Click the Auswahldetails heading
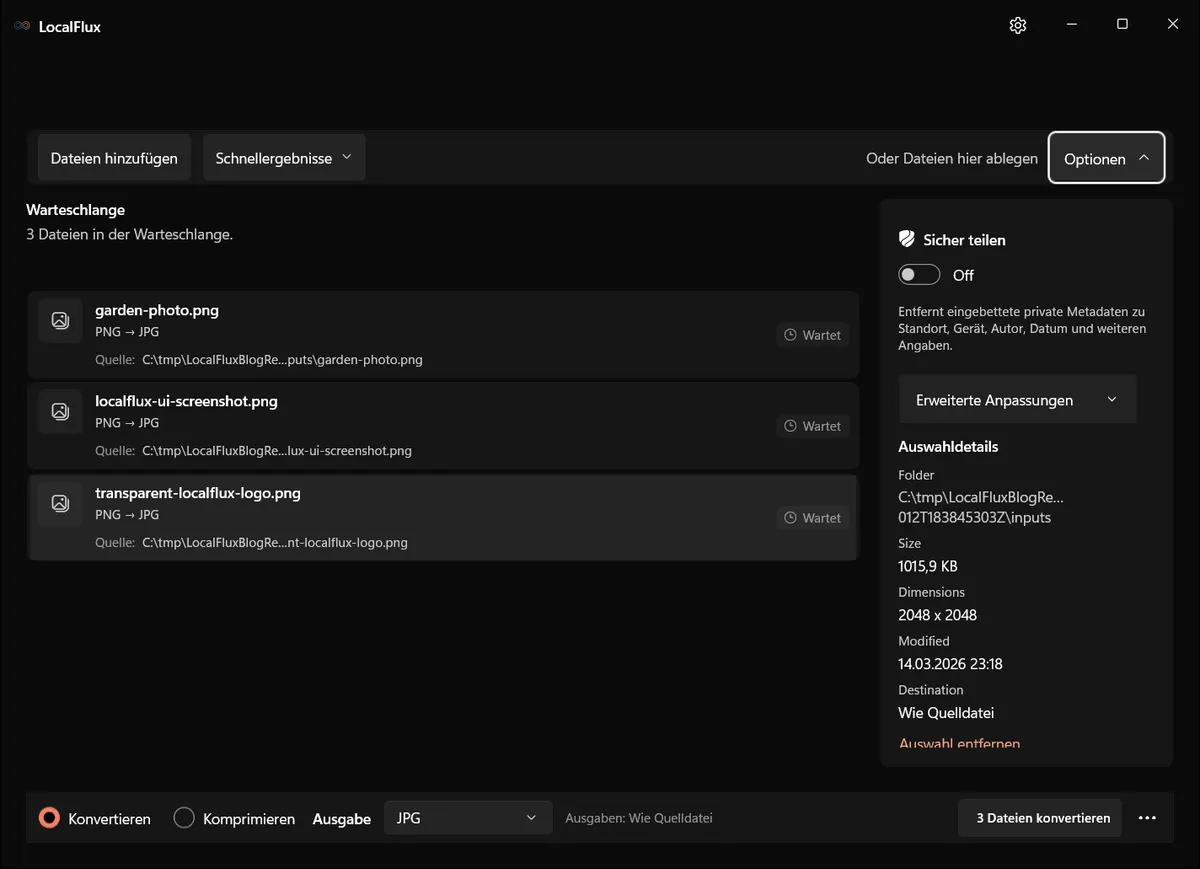1200x869 pixels. (x=948, y=447)
